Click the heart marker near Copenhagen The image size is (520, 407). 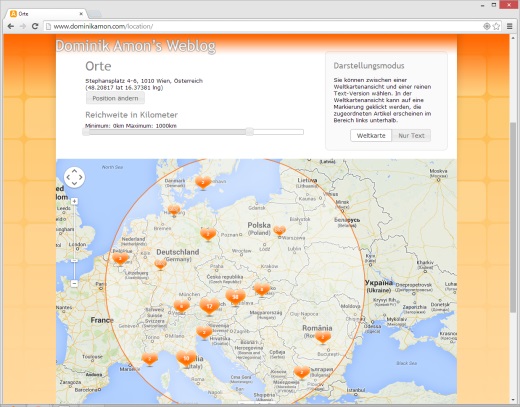coord(203,182)
